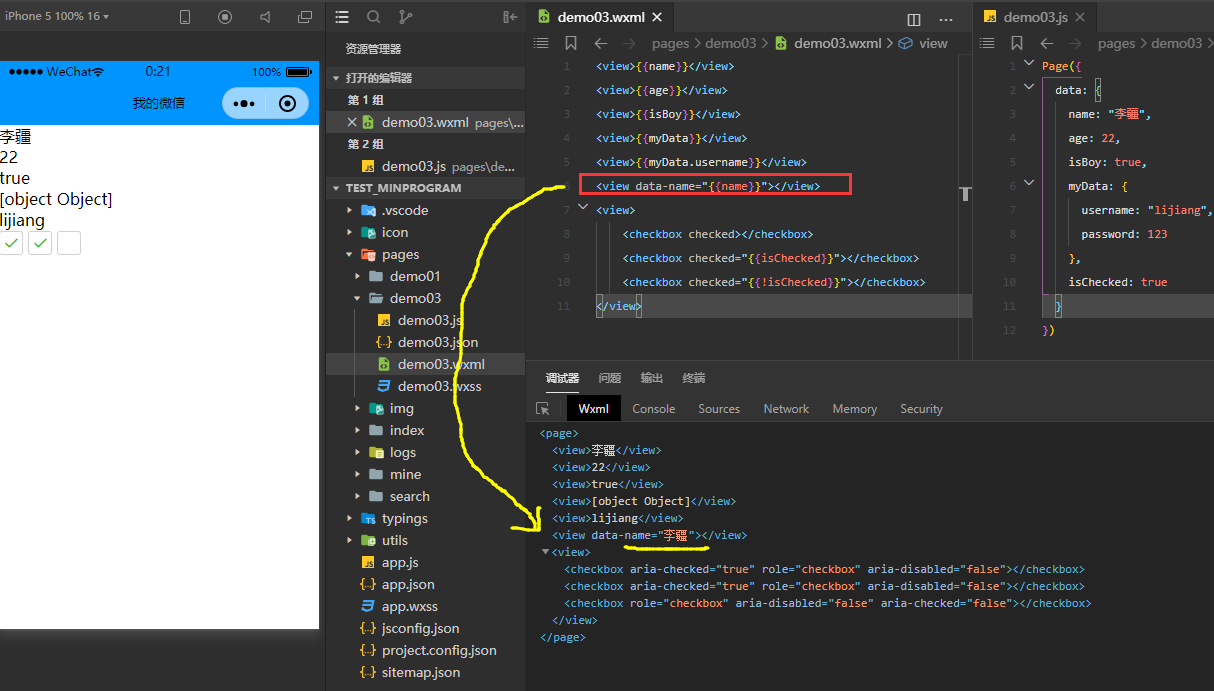Open the iPhone 5 device dropdown
This screenshot has width=1214, height=691.
click(x=57, y=17)
